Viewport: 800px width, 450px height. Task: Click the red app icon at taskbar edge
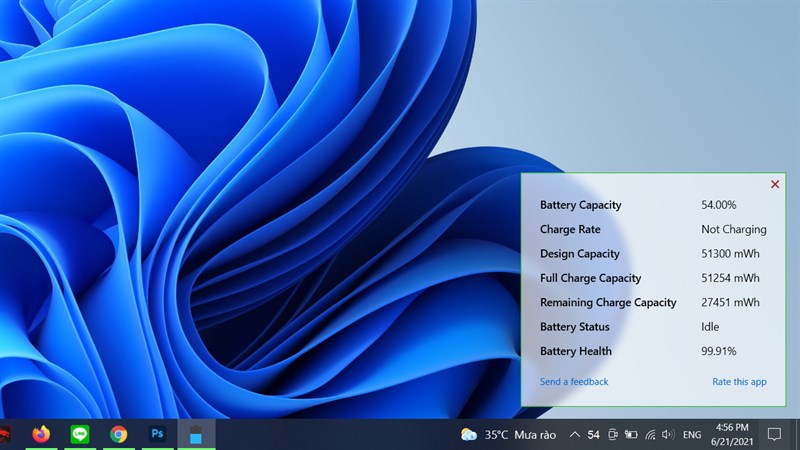click(x=5, y=434)
